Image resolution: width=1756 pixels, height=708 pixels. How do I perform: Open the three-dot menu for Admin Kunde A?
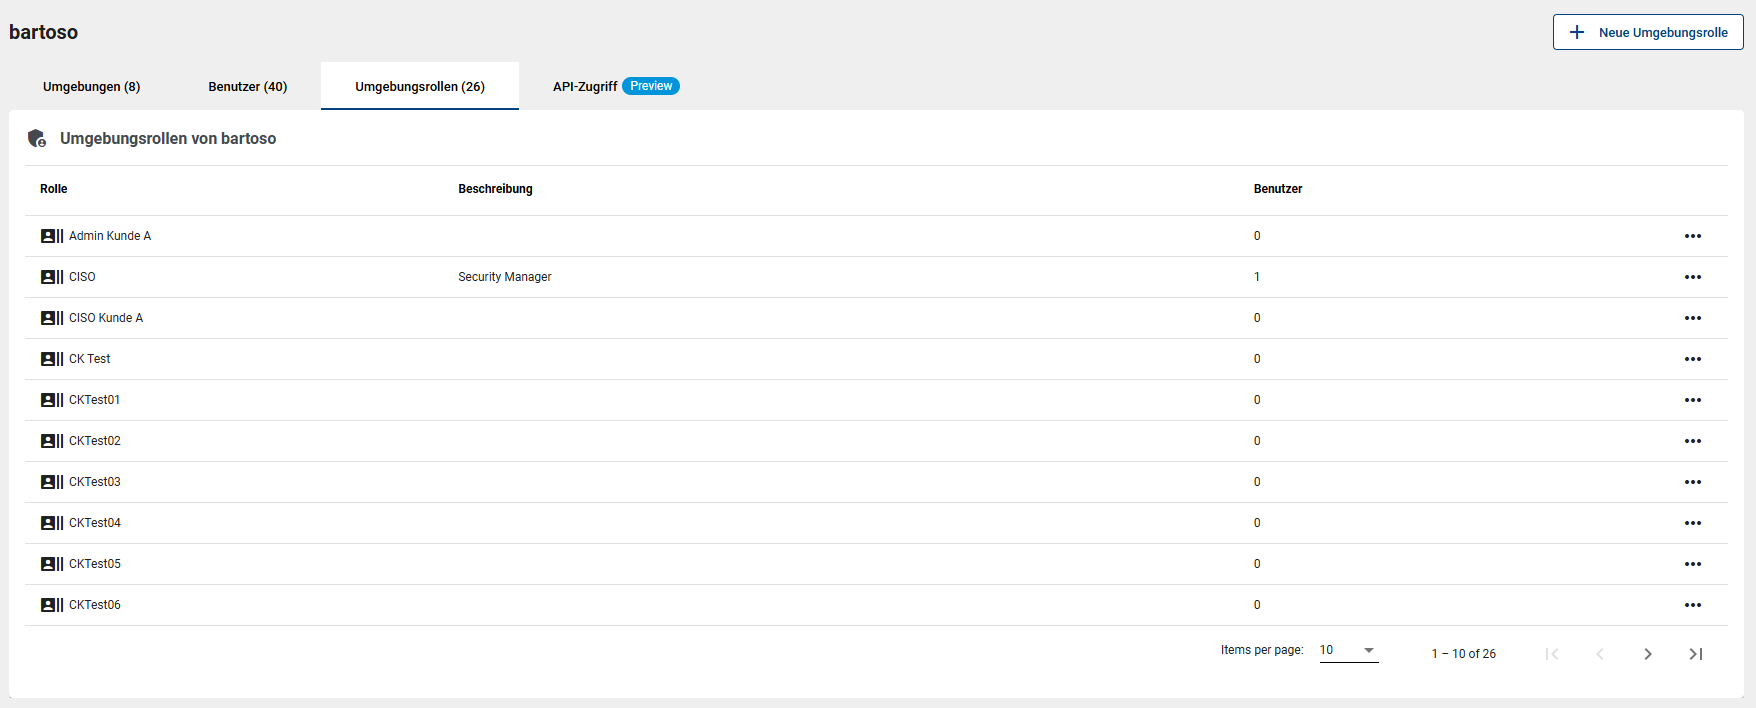(x=1692, y=236)
